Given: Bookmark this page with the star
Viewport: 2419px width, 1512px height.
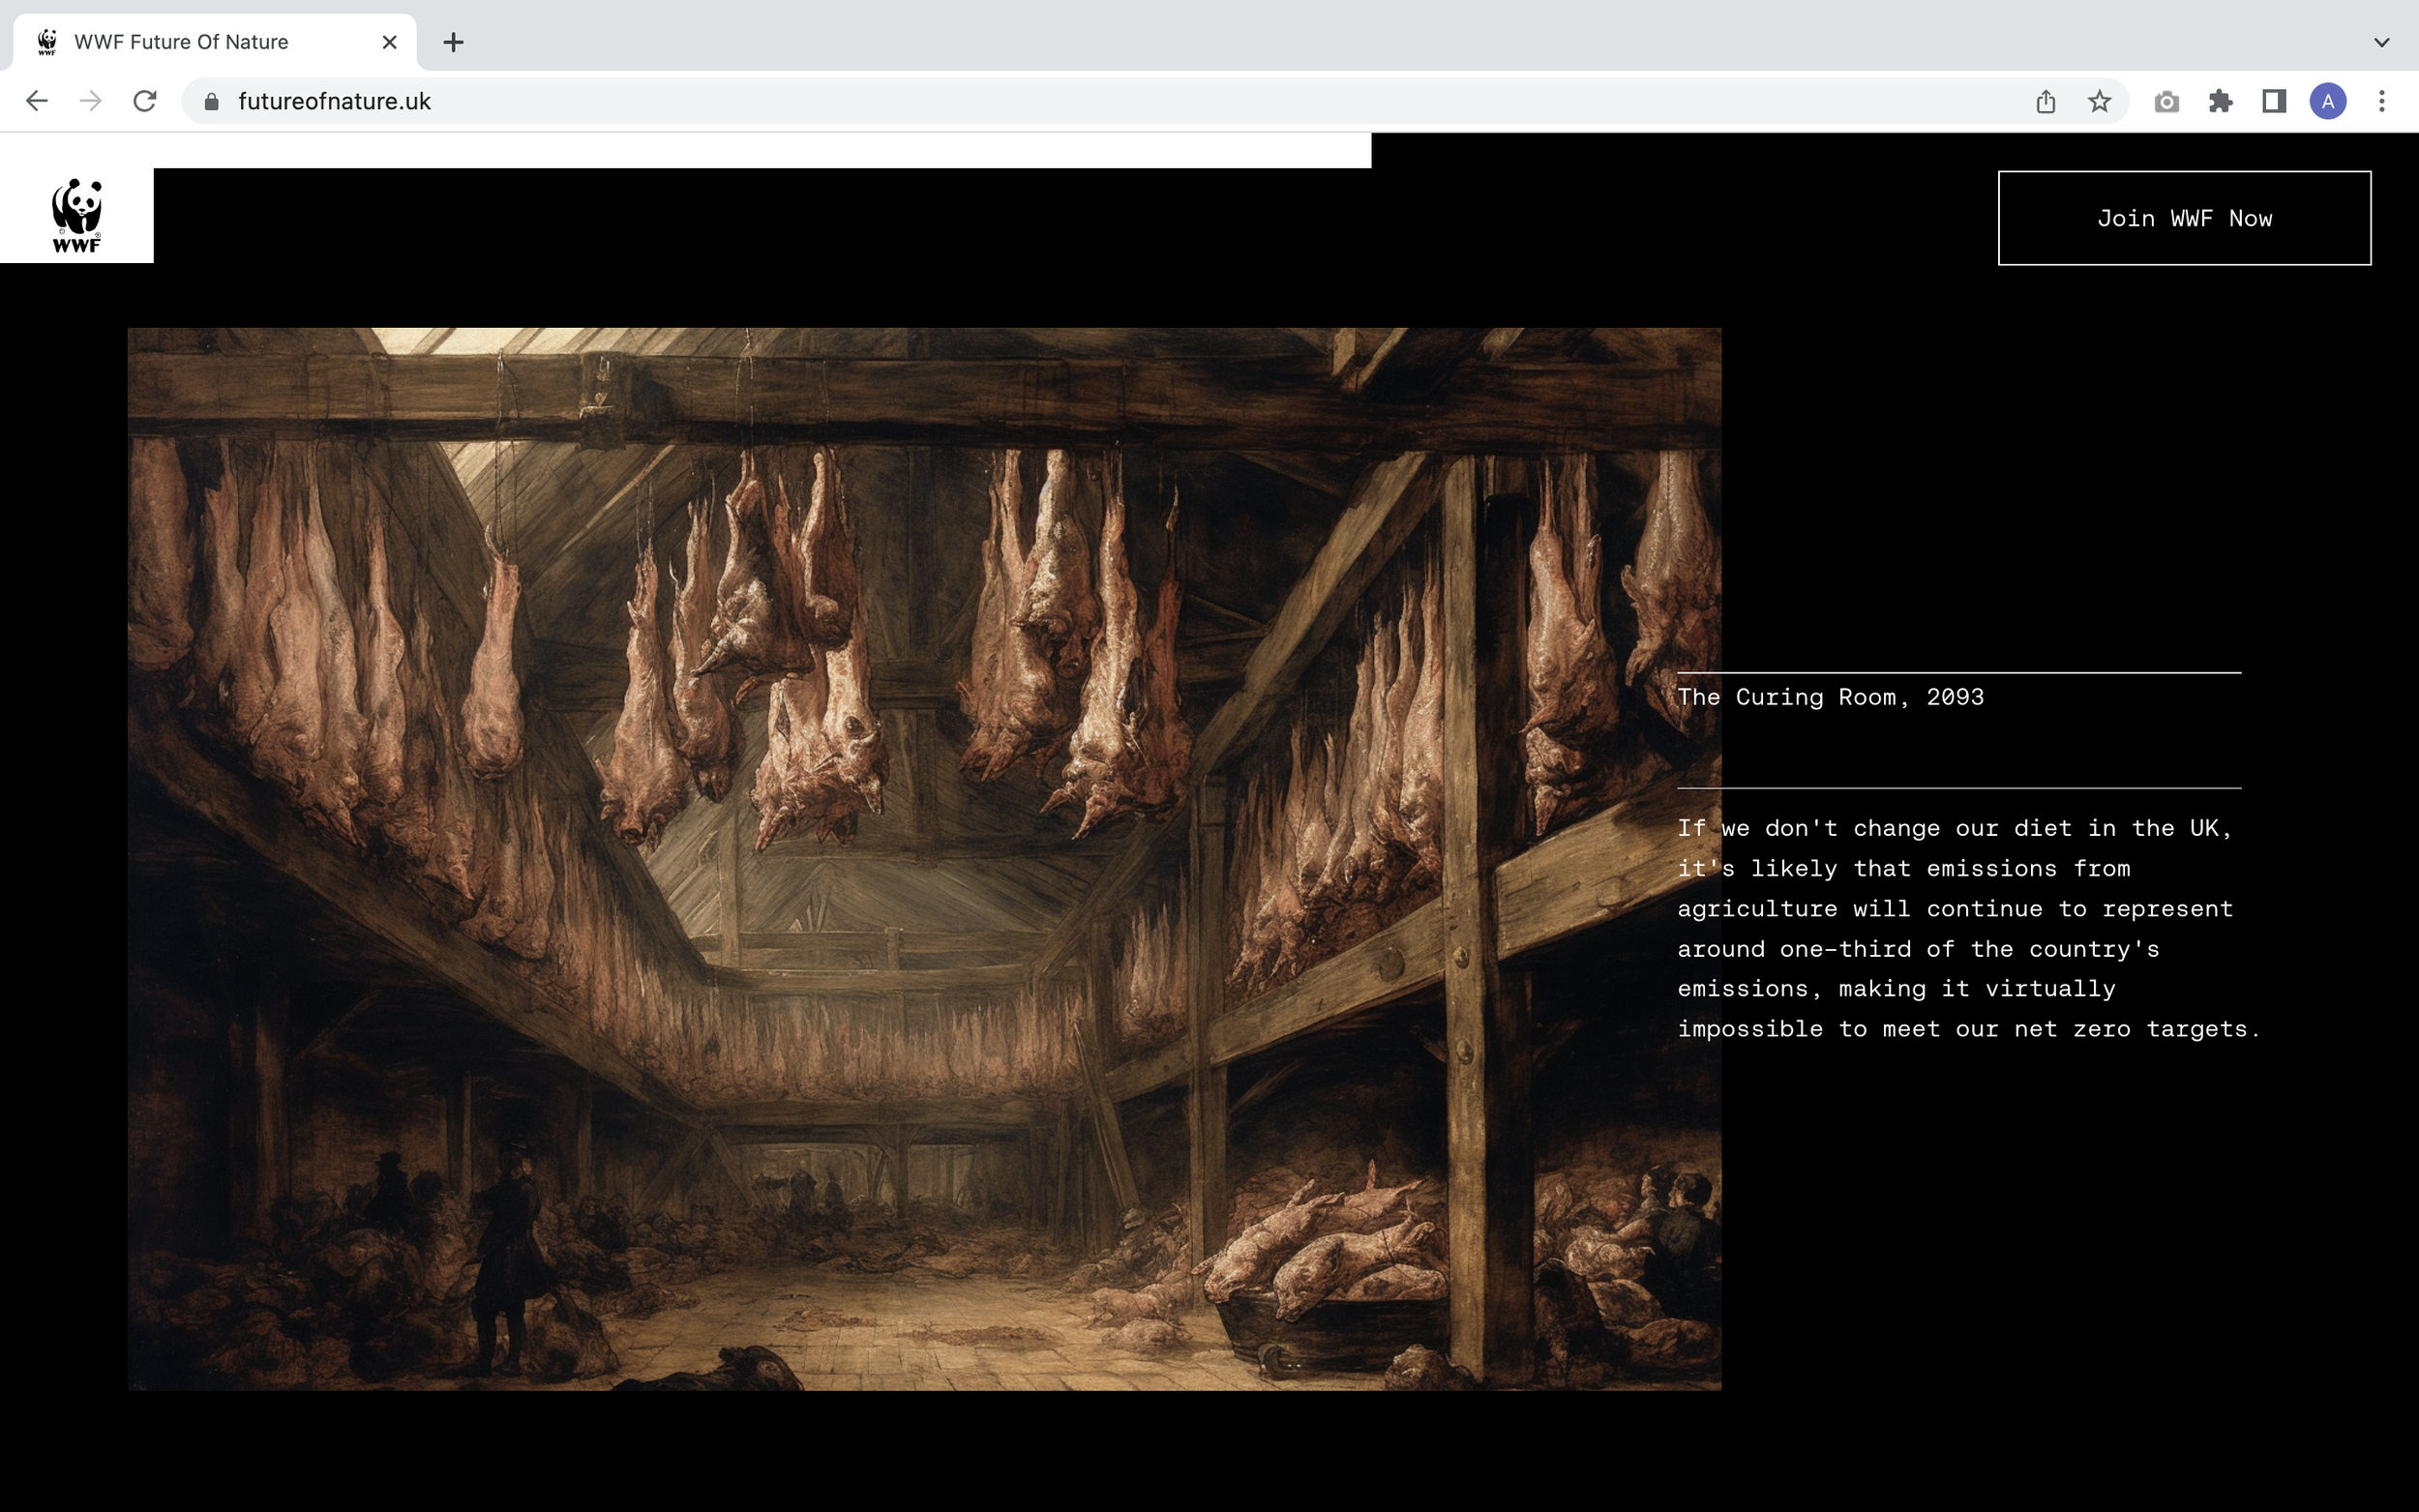Looking at the screenshot, I should [2099, 101].
